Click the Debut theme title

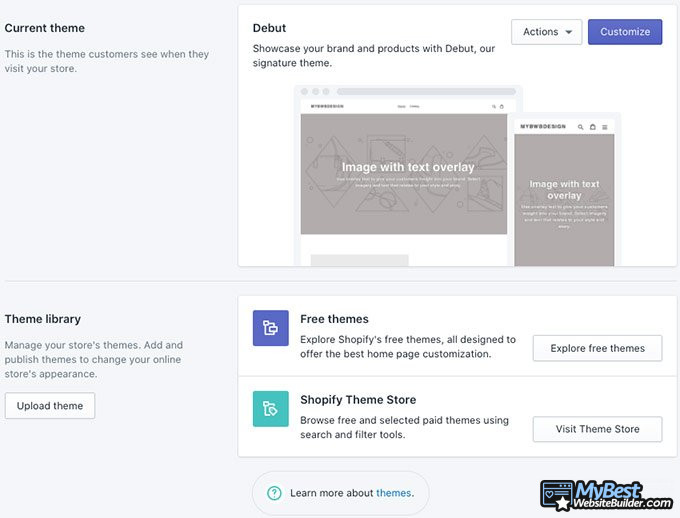pos(269,28)
